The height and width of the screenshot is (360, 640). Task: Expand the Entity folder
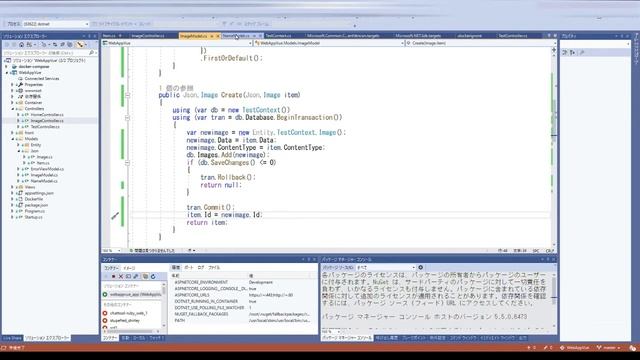pos(18,145)
